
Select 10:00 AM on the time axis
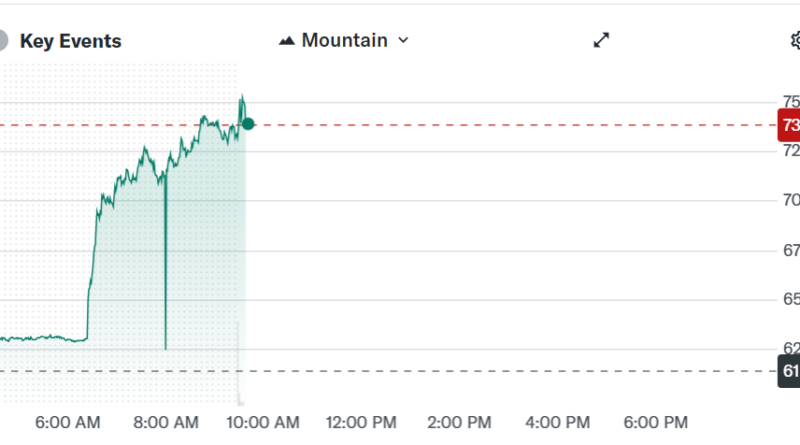coord(263,422)
